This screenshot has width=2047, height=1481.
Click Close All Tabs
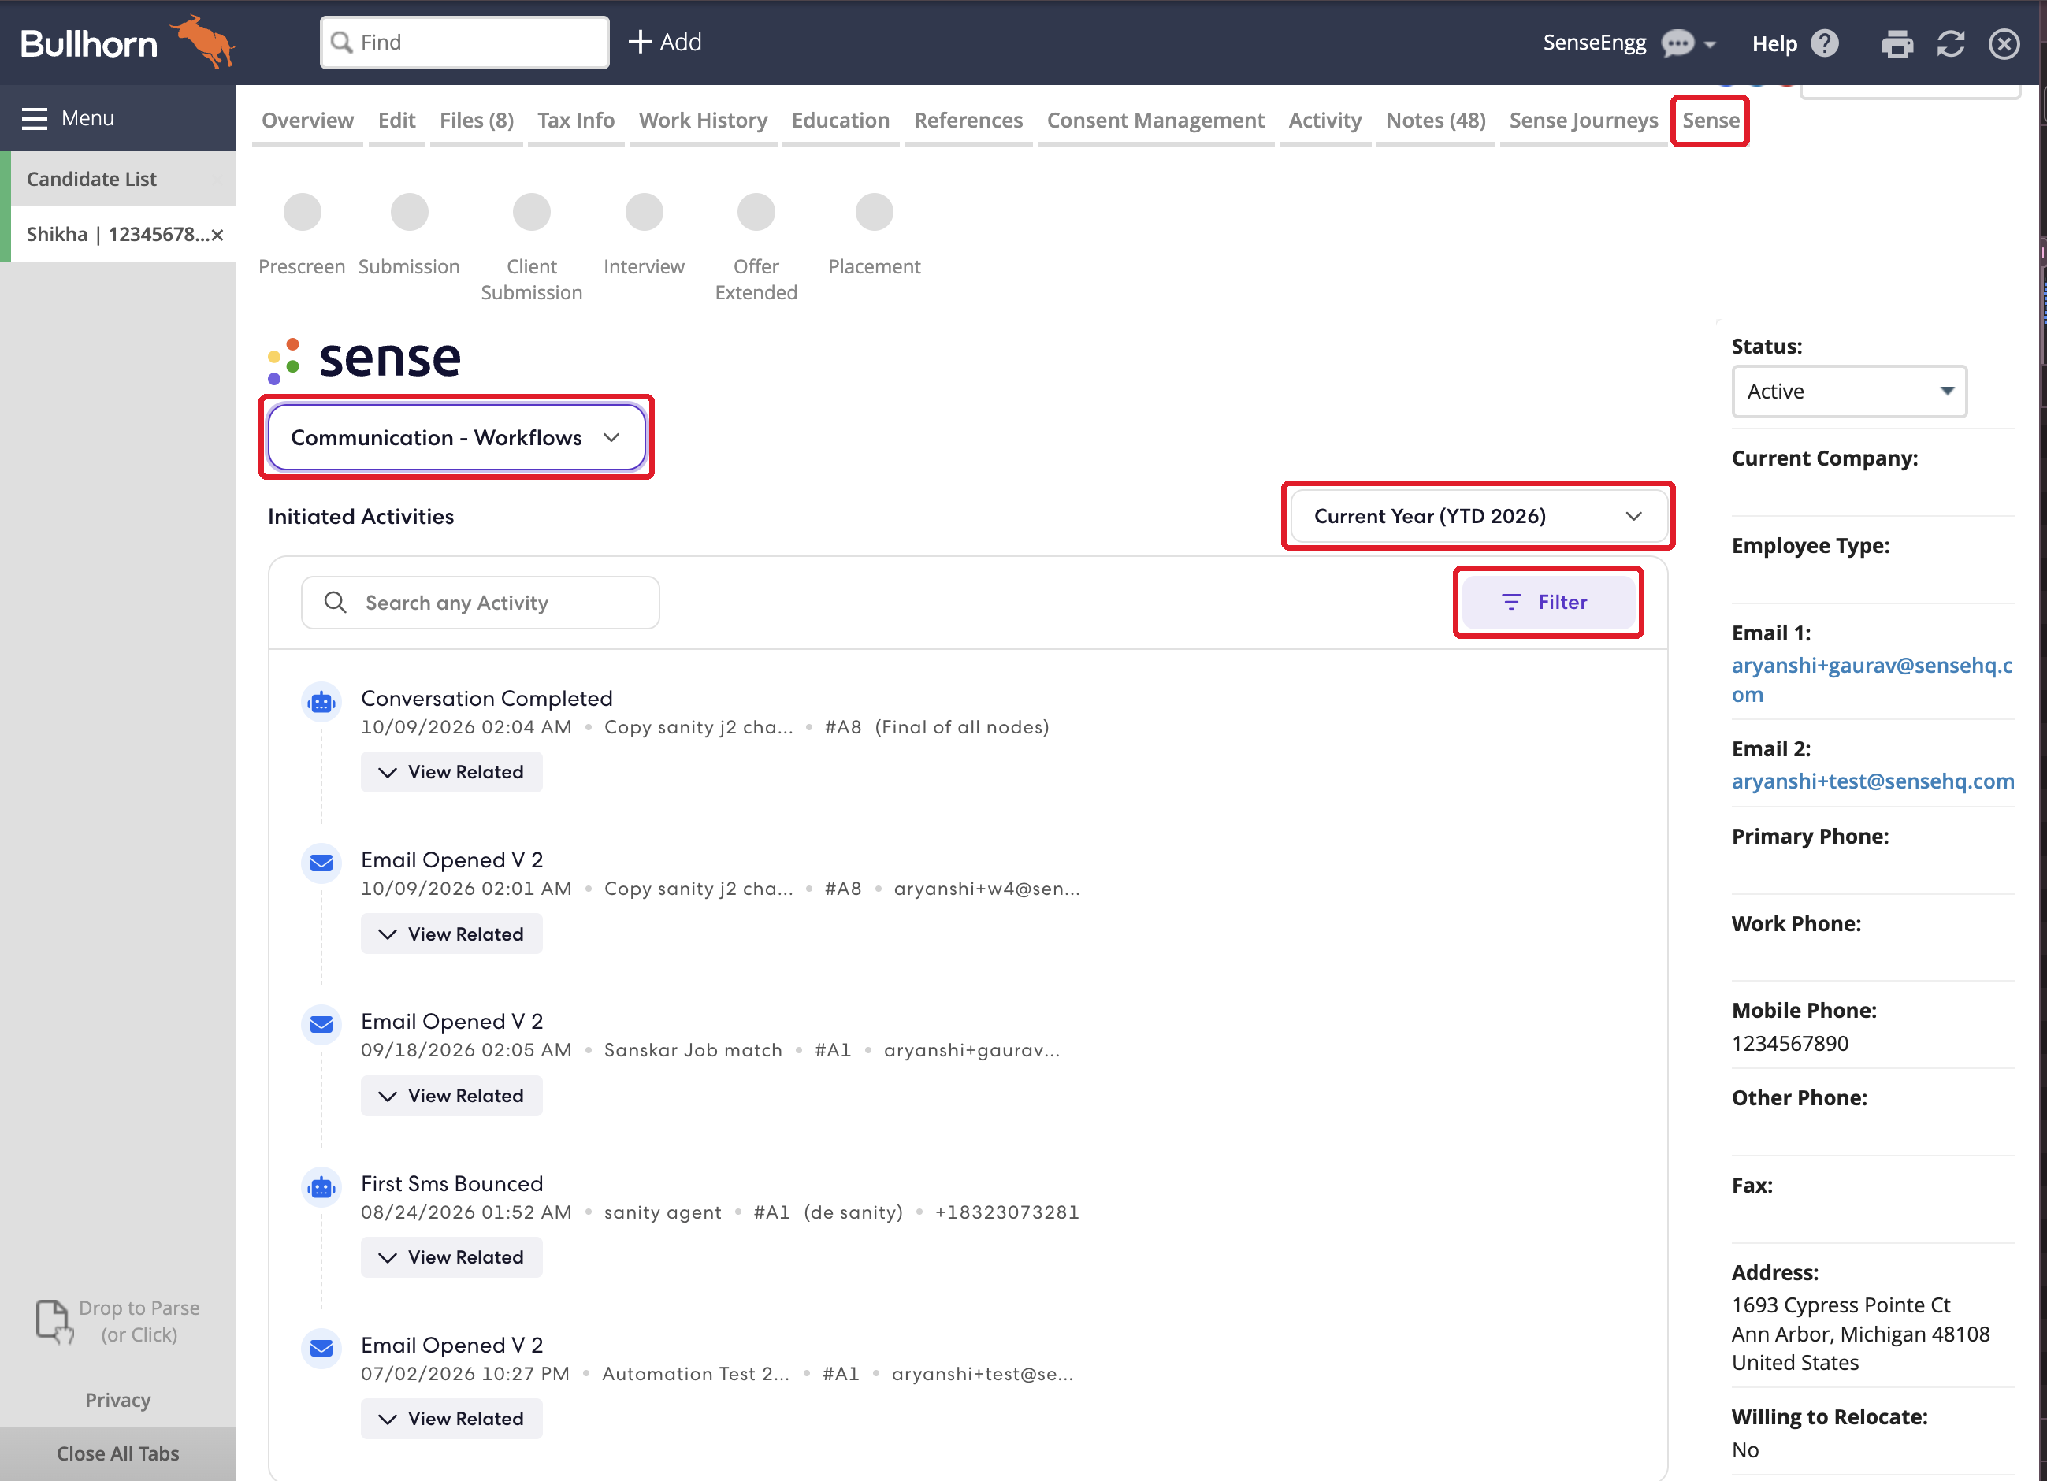coord(118,1454)
